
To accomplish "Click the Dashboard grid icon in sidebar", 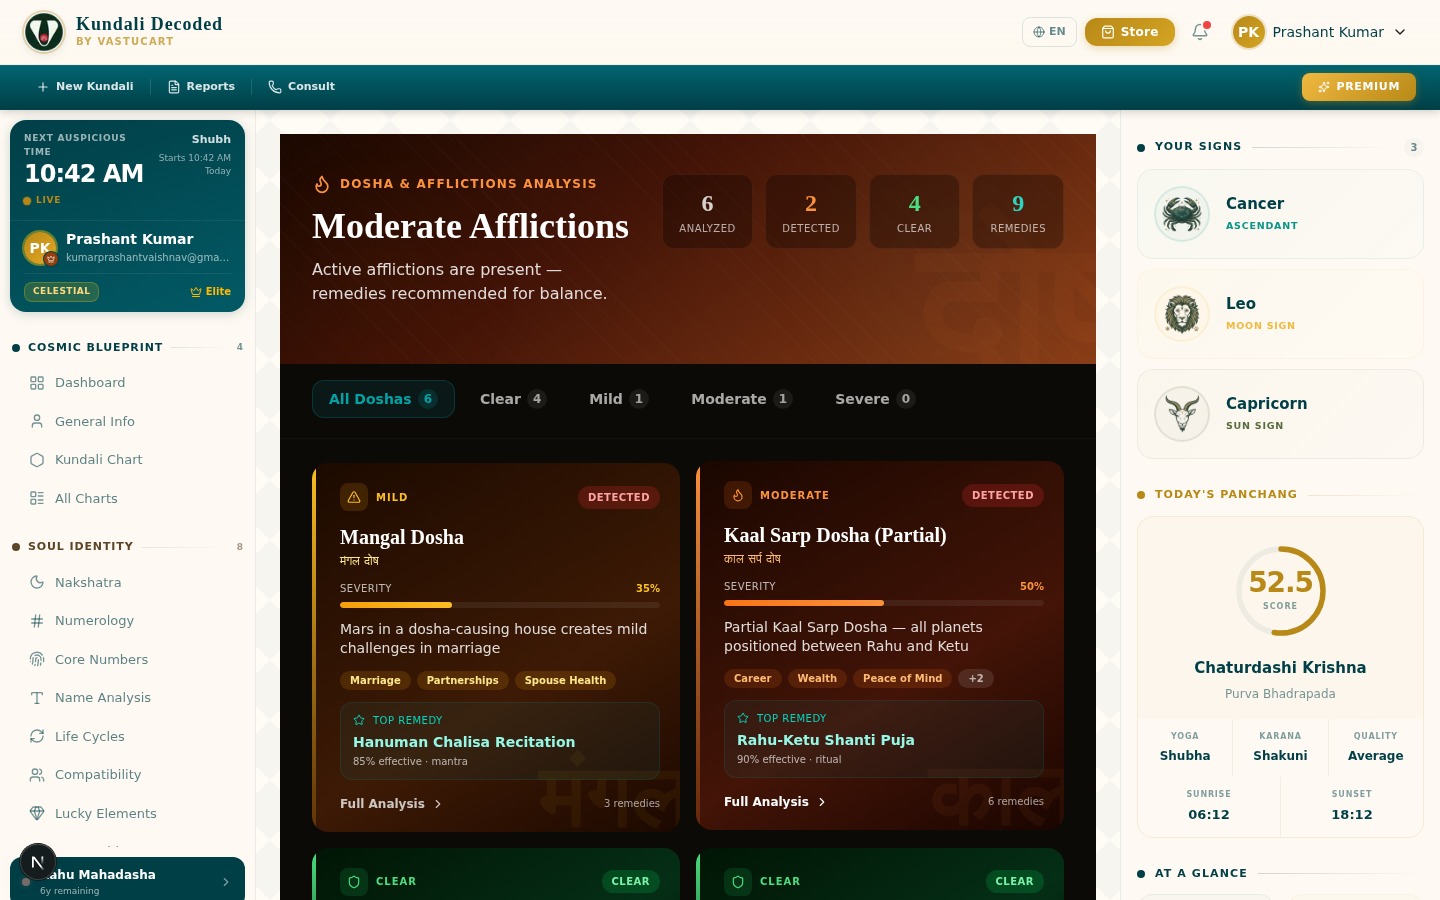I will click(37, 383).
